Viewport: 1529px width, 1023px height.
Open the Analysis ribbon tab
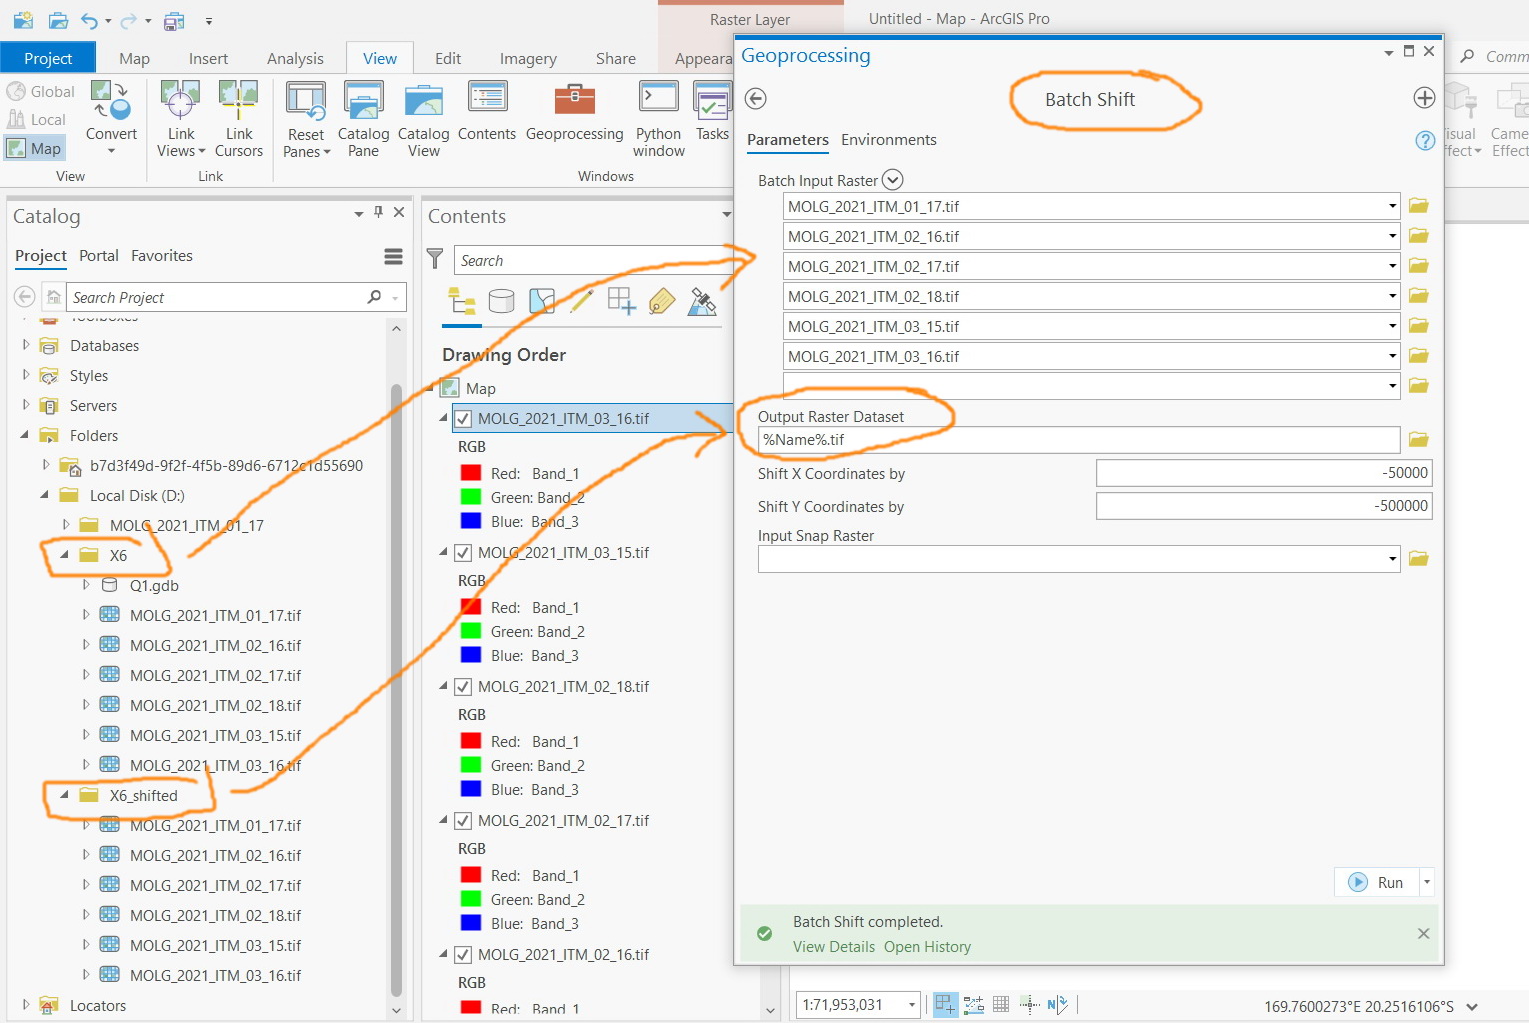pyautogui.click(x=295, y=58)
